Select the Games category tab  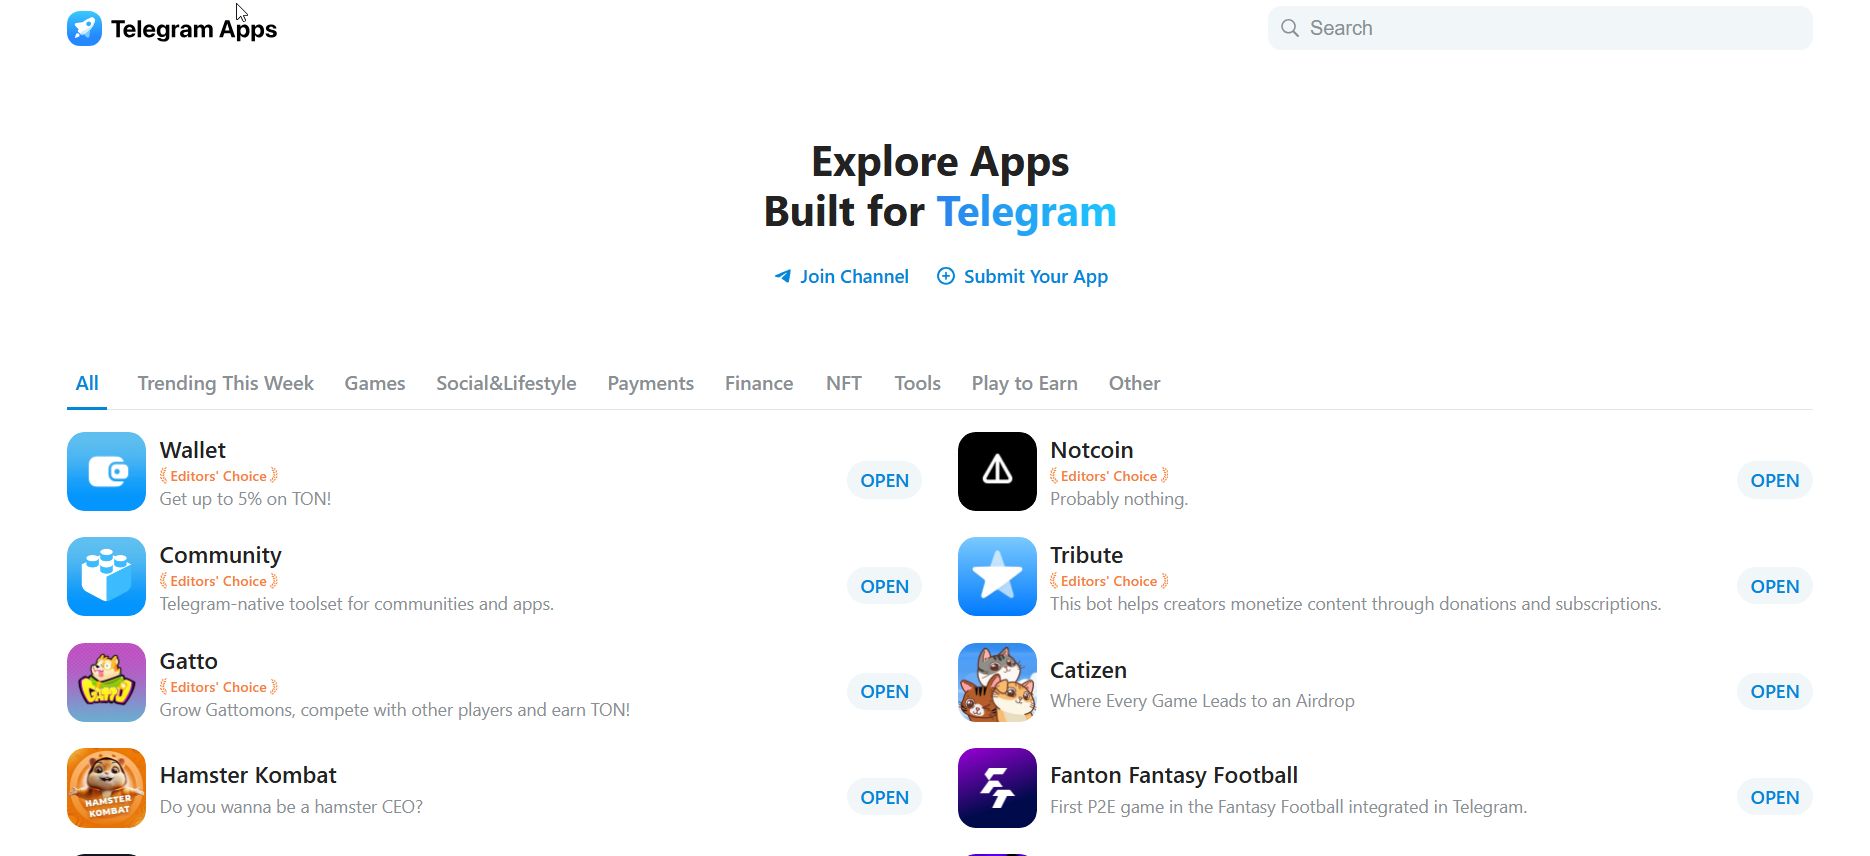click(x=375, y=383)
